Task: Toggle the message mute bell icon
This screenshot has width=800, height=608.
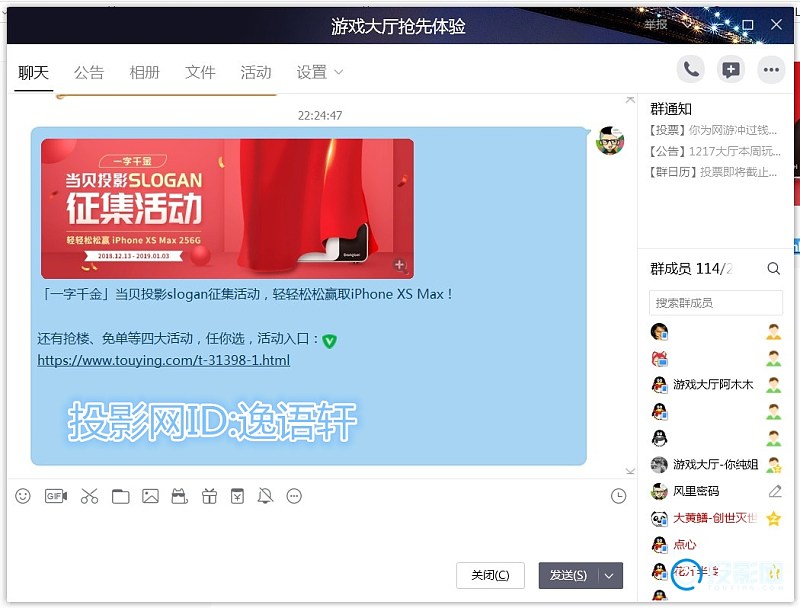Action: tap(265, 496)
